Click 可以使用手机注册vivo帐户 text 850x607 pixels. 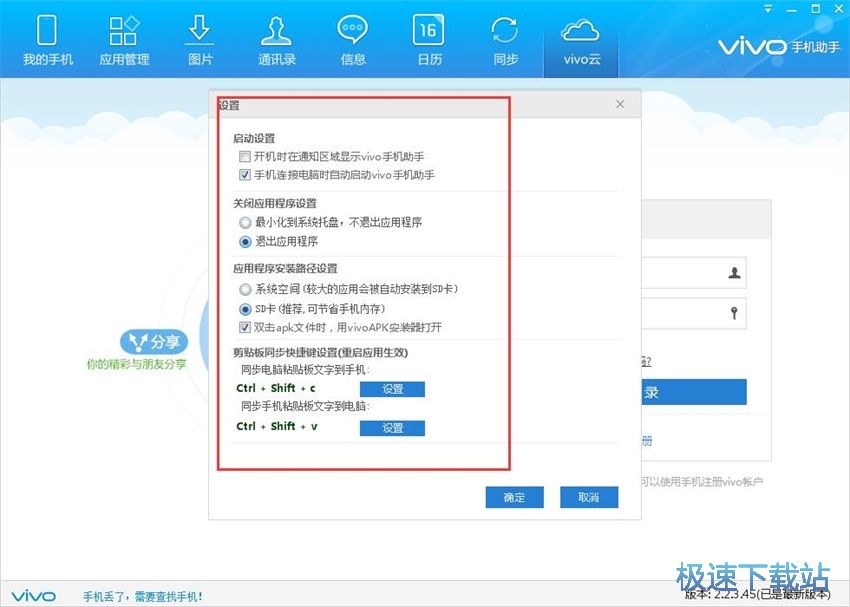pos(702,481)
